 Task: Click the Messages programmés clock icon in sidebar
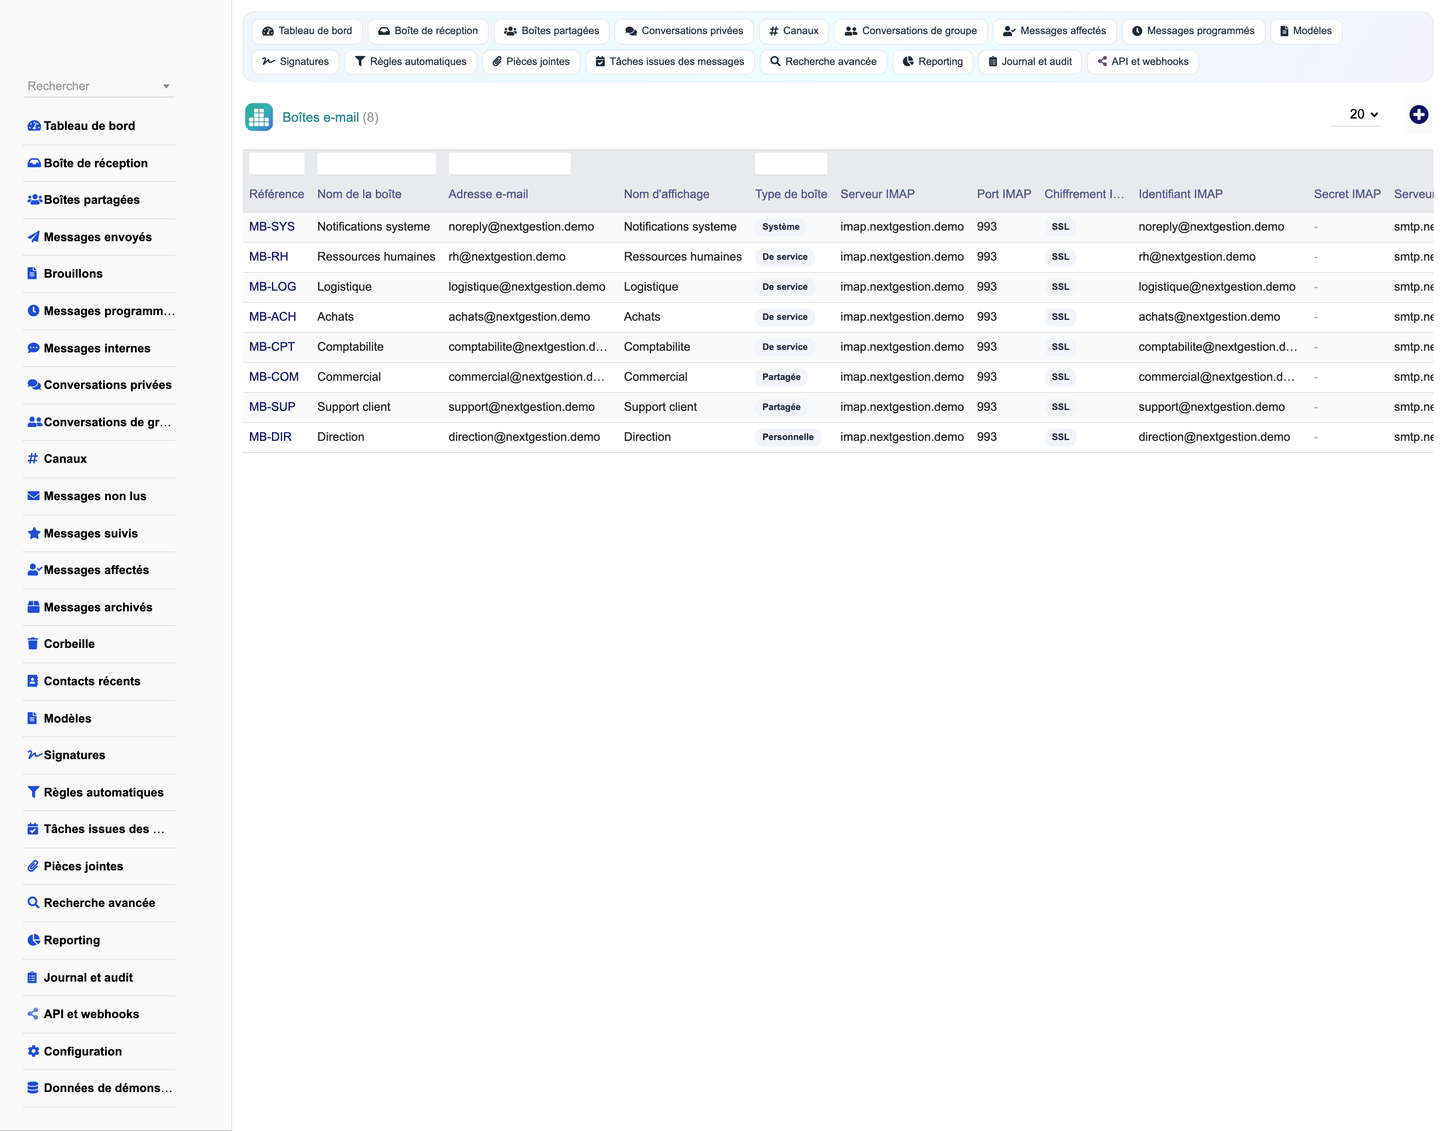[34, 311]
